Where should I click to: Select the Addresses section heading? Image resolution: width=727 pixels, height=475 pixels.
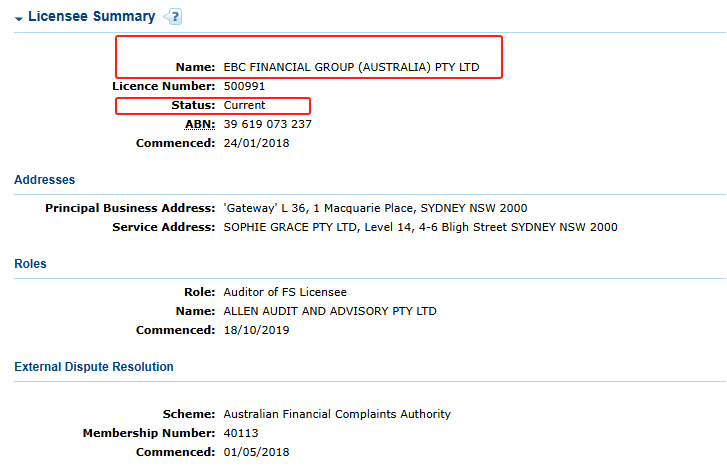[x=45, y=180]
